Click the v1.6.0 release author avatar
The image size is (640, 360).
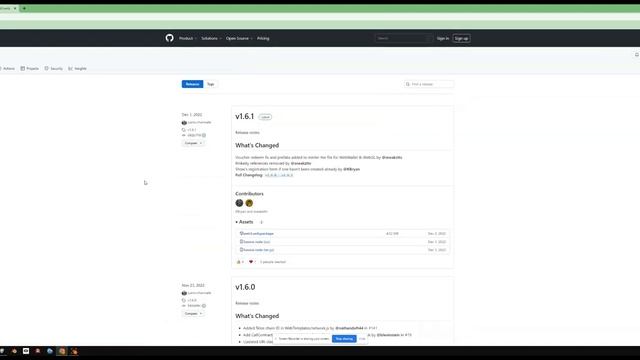pos(184,293)
